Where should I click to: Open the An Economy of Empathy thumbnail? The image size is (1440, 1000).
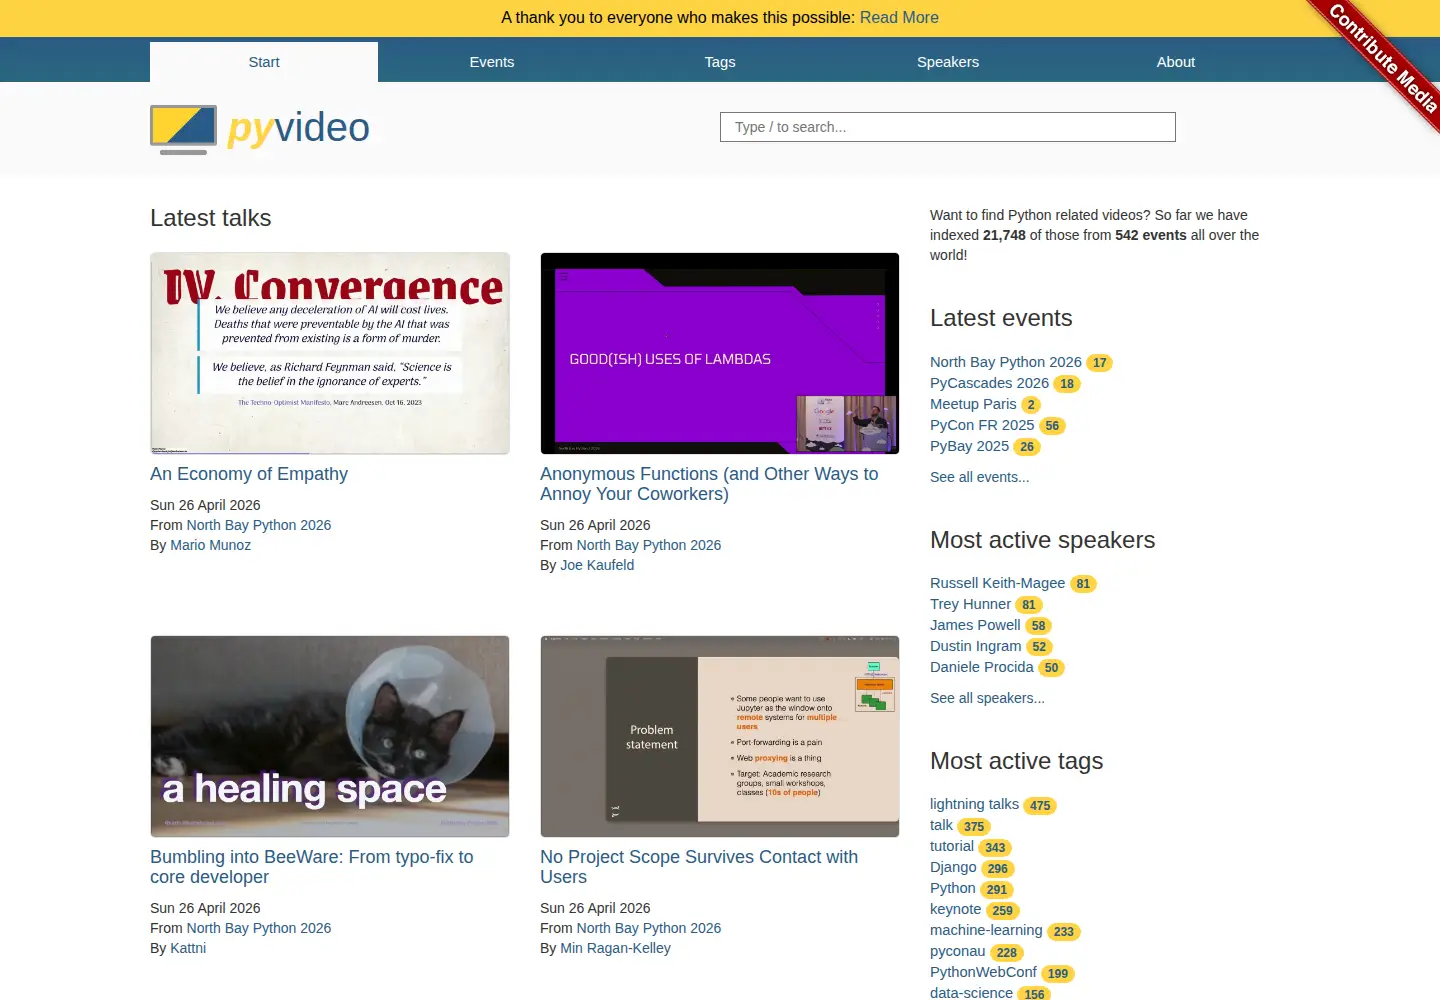pos(330,353)
